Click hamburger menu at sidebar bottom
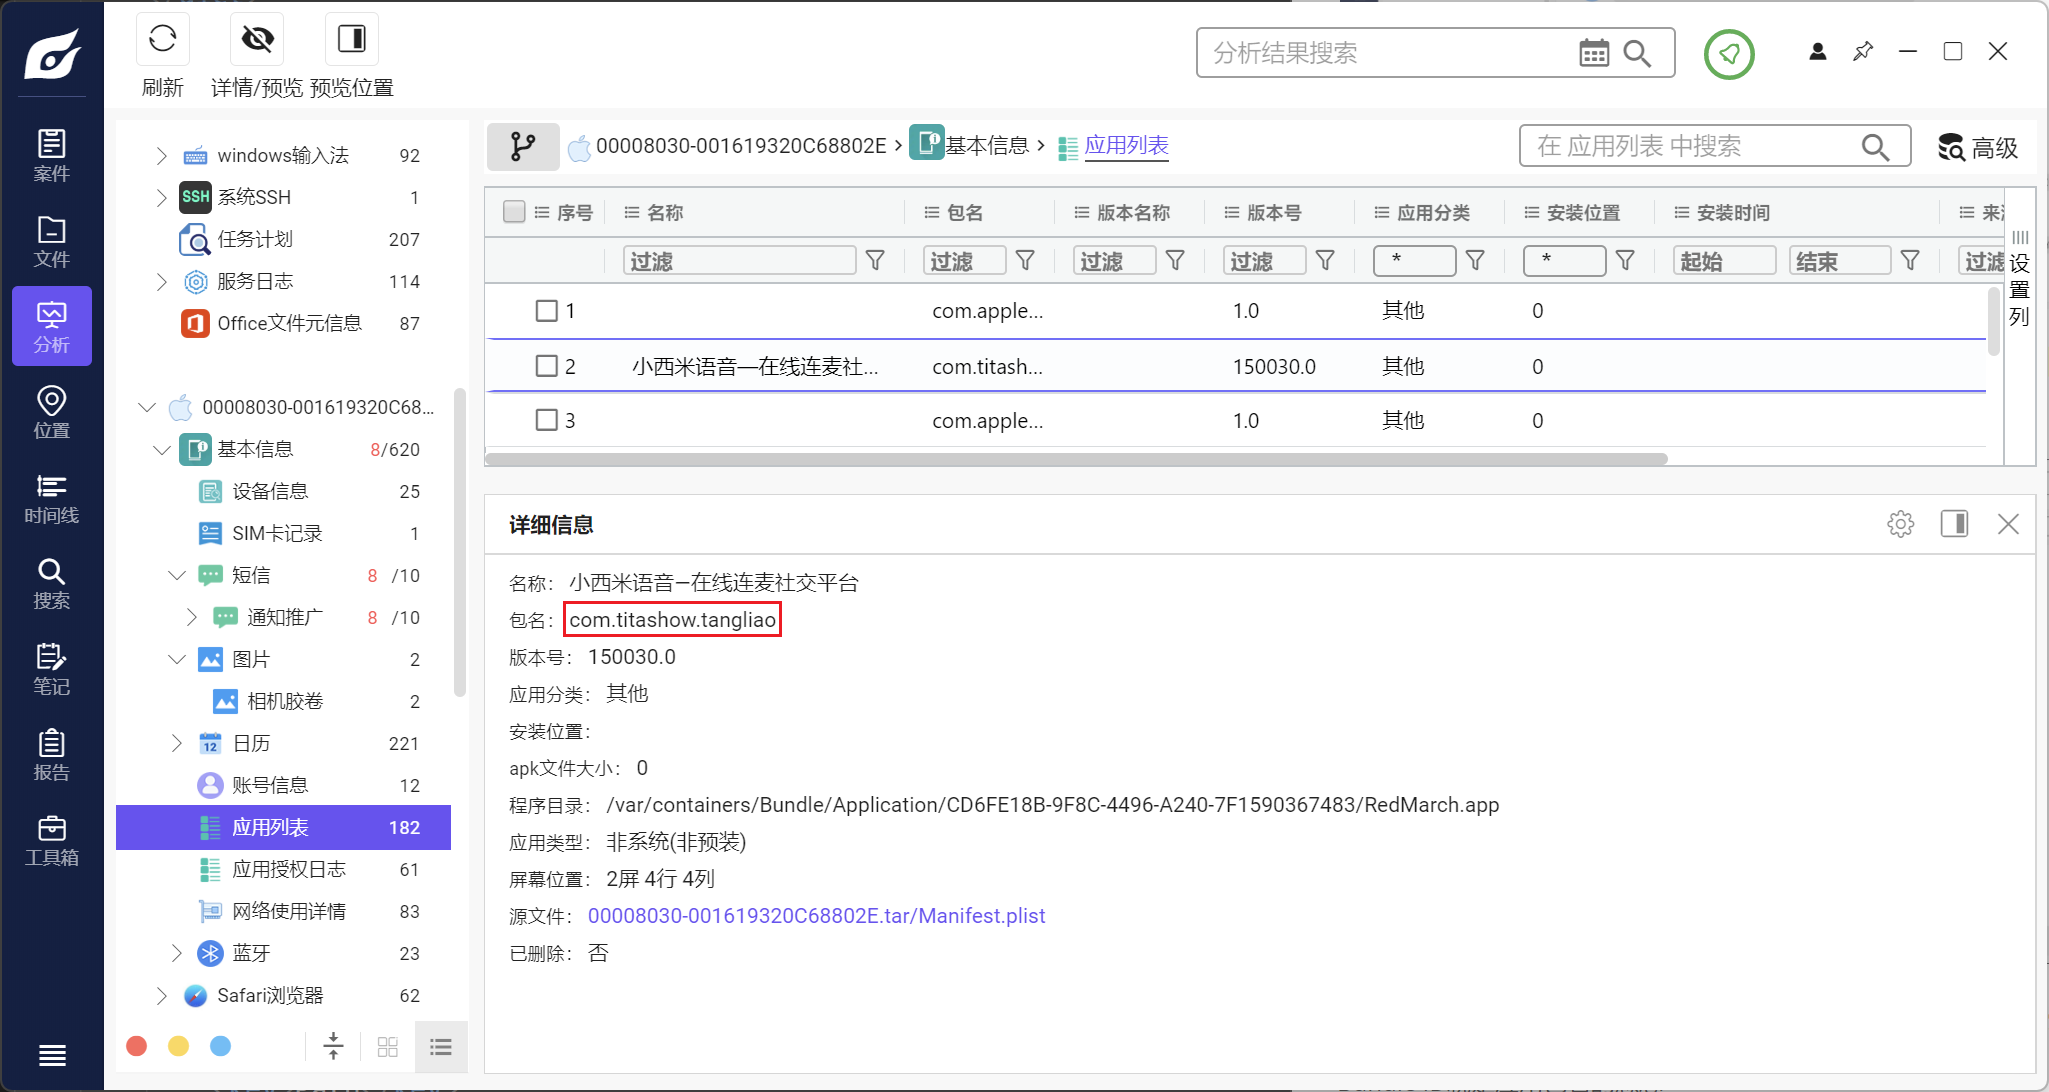 52,1055
